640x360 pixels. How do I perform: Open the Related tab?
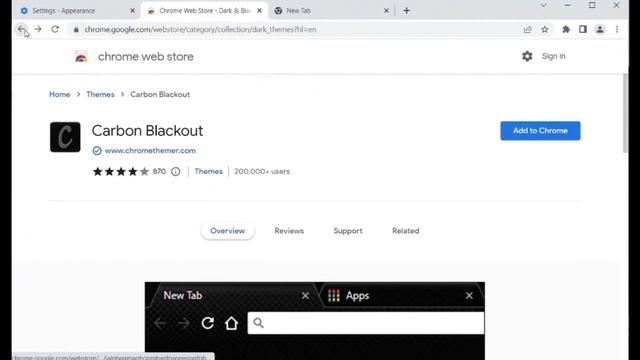coord(406,231)
